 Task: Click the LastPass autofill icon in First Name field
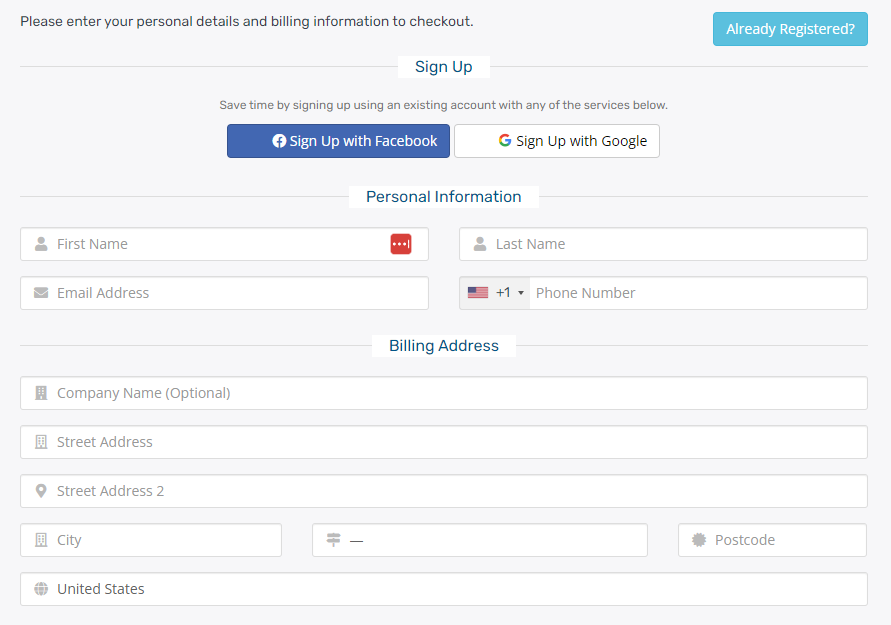pos(401,244)
